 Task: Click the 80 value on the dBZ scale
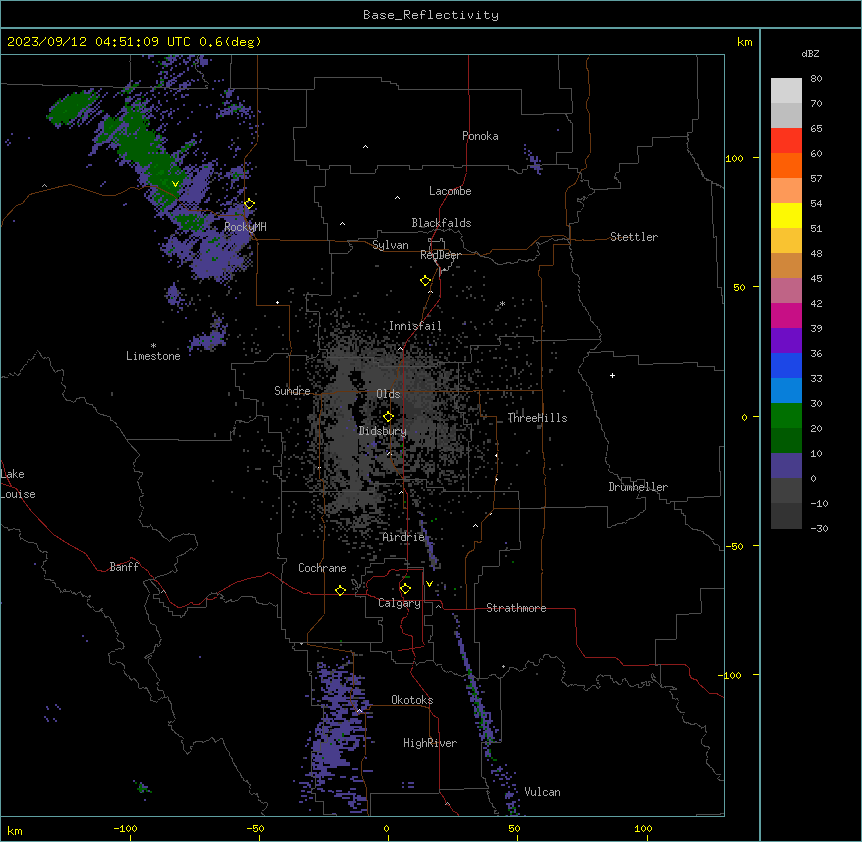point(816,79)
